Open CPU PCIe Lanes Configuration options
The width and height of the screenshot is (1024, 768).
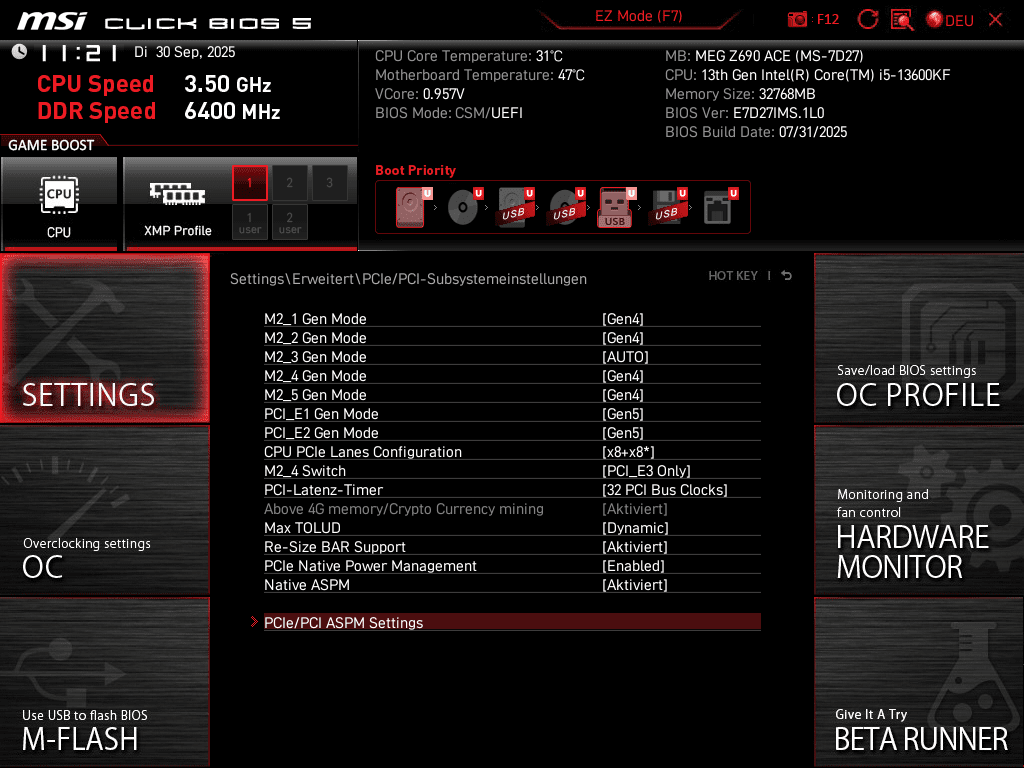[512, 451]
